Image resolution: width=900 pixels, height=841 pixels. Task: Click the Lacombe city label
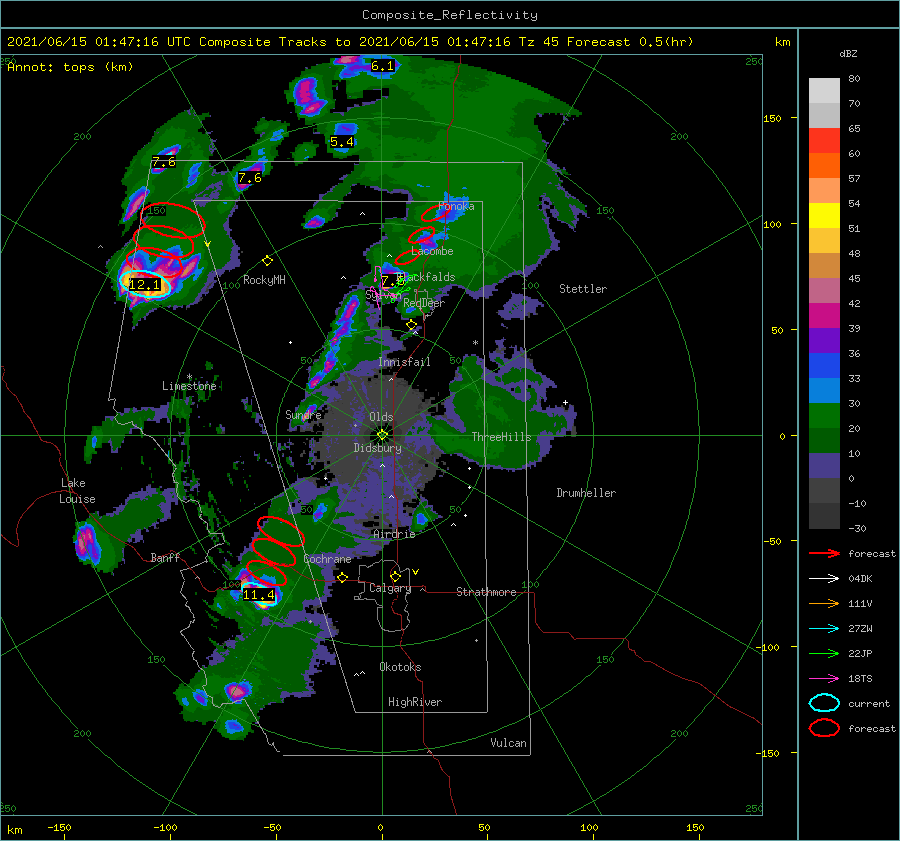[x=432, y=251]
